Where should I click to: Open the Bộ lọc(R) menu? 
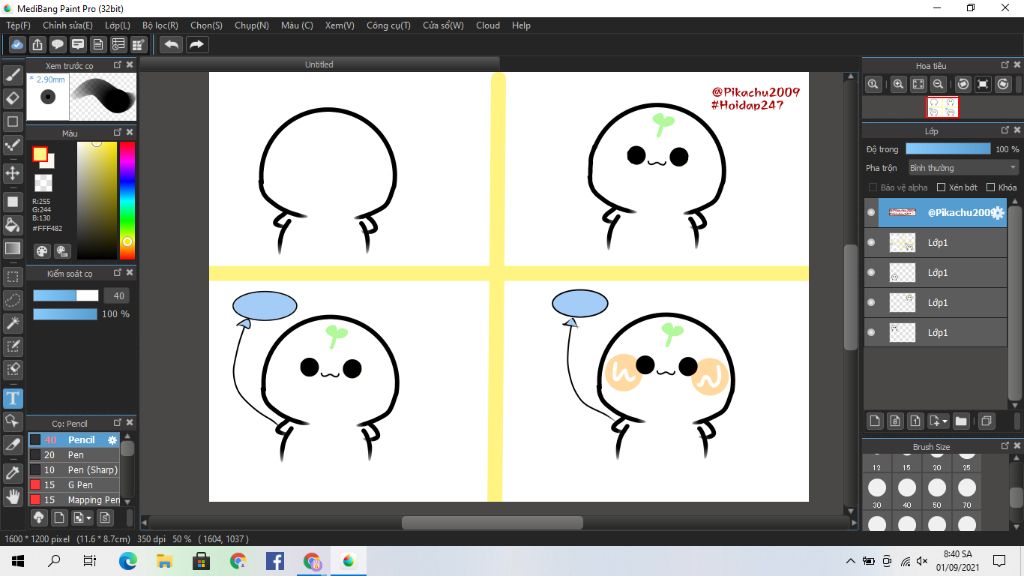pyautogui.click(x=160, y=25)
